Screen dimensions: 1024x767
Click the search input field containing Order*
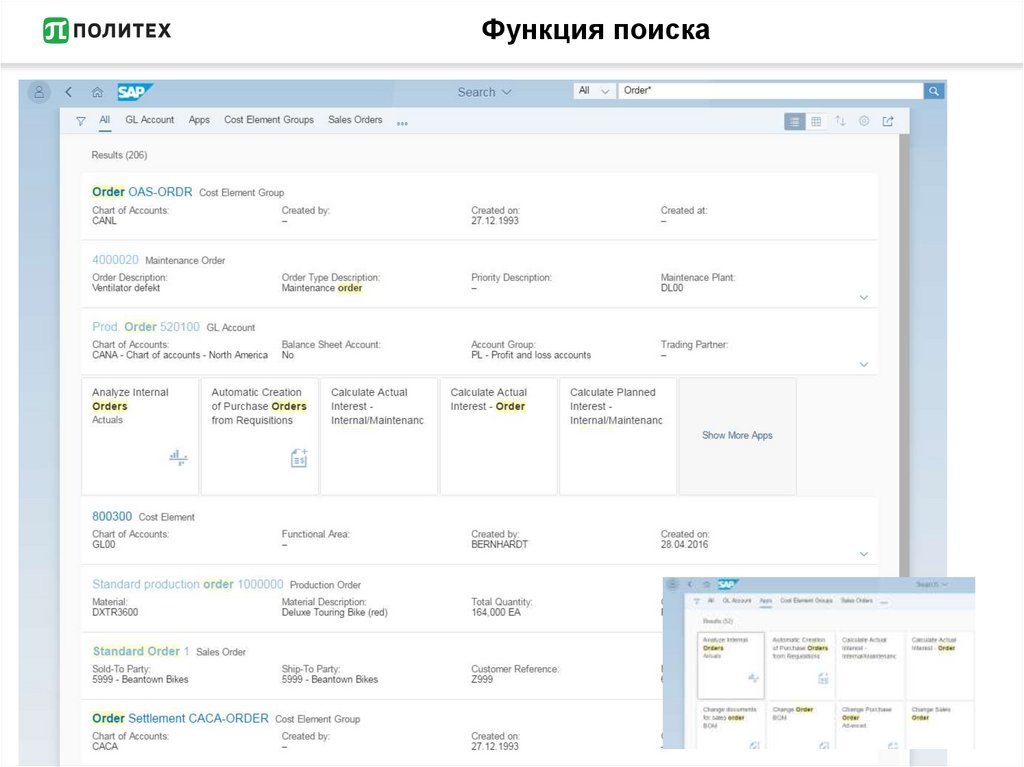770,91
